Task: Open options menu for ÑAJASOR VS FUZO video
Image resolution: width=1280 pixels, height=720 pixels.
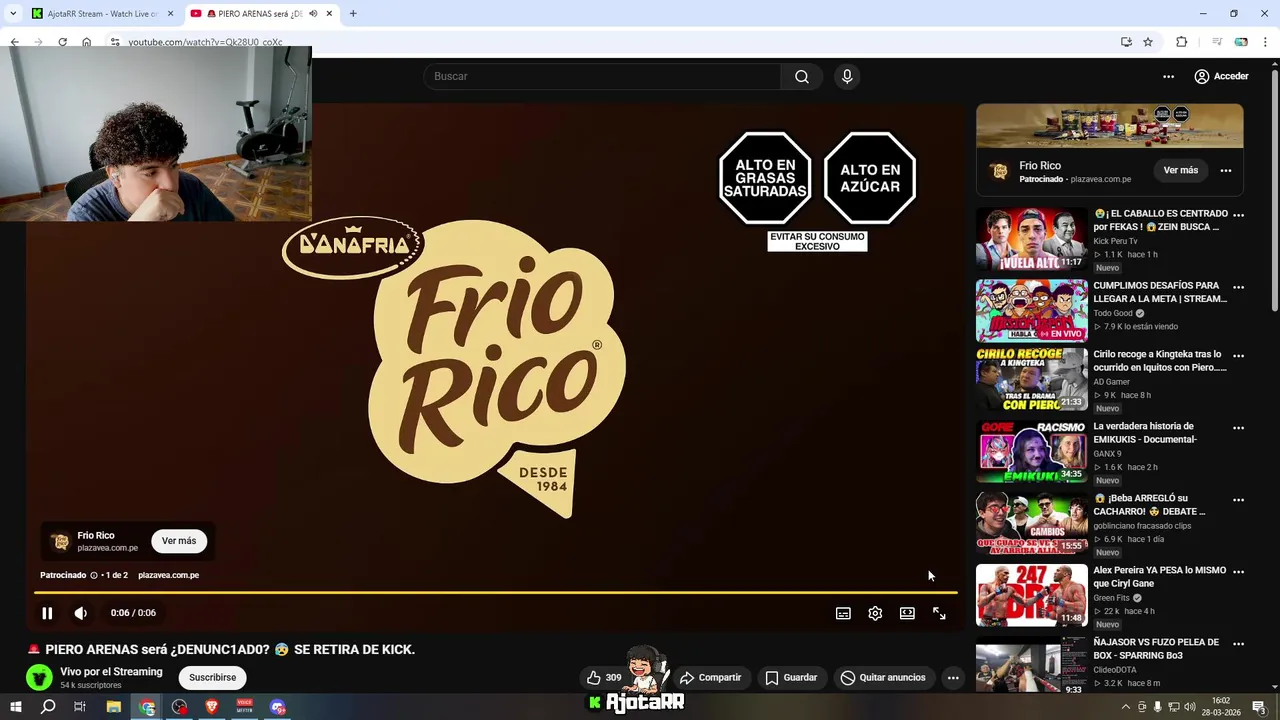Action: 1238,644
